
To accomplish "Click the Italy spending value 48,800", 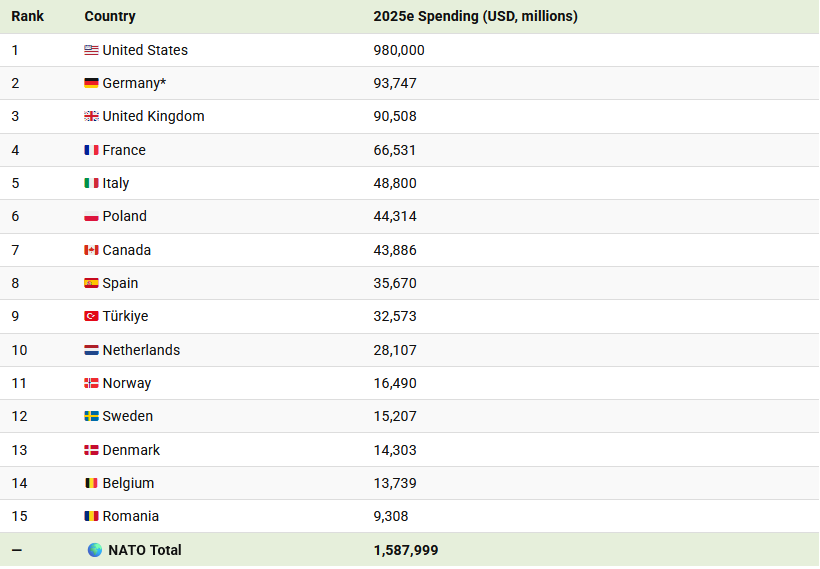I will point(395,183).
